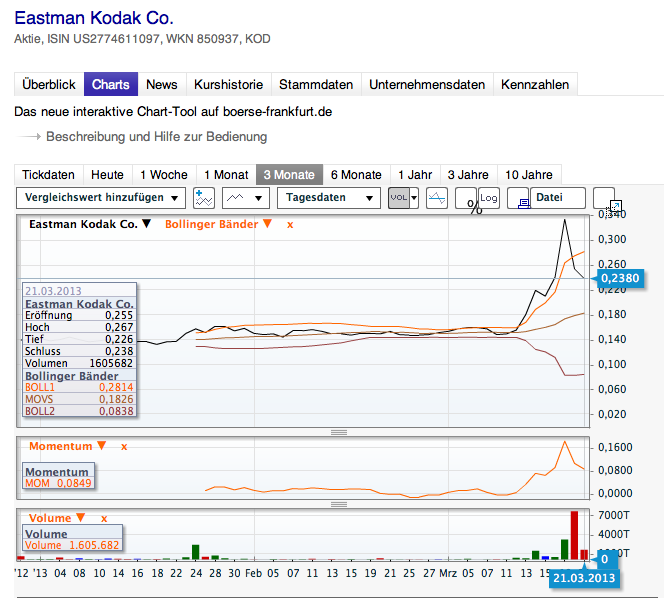Expand the Bollinger Bänder indicator menu
Viewport: 664px width, 598px height.
[x=267, y=224]
